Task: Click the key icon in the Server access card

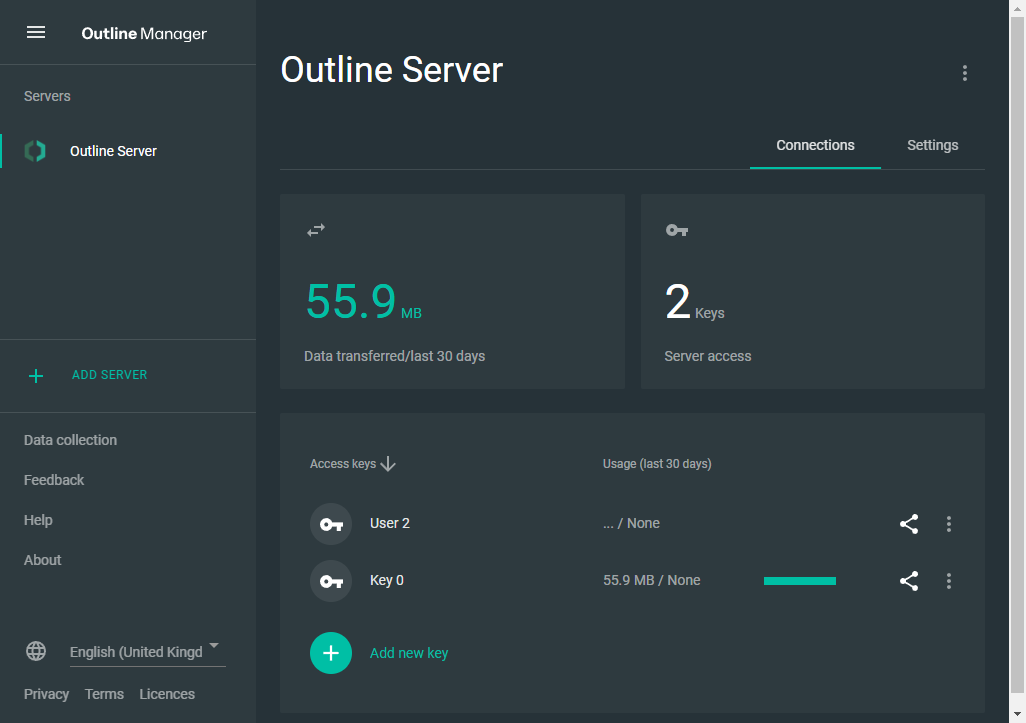Action: coord(677,230)
